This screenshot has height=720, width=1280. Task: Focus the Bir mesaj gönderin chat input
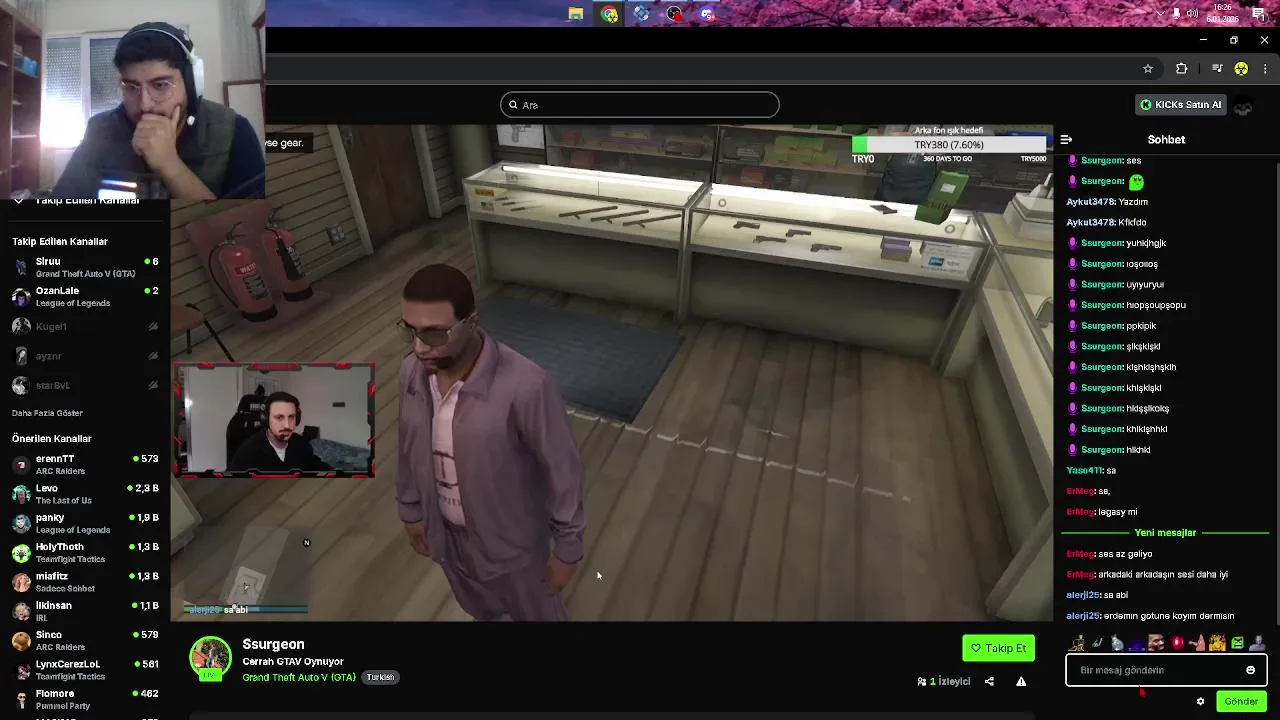click(x=1166, y=670)
